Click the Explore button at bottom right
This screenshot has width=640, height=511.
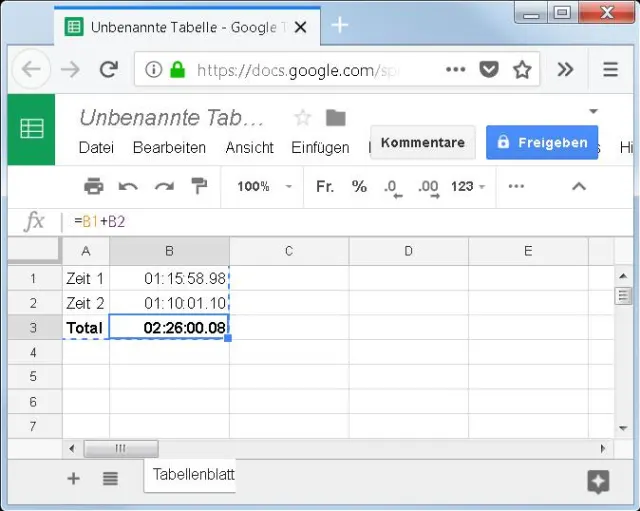tap(598, 481)
